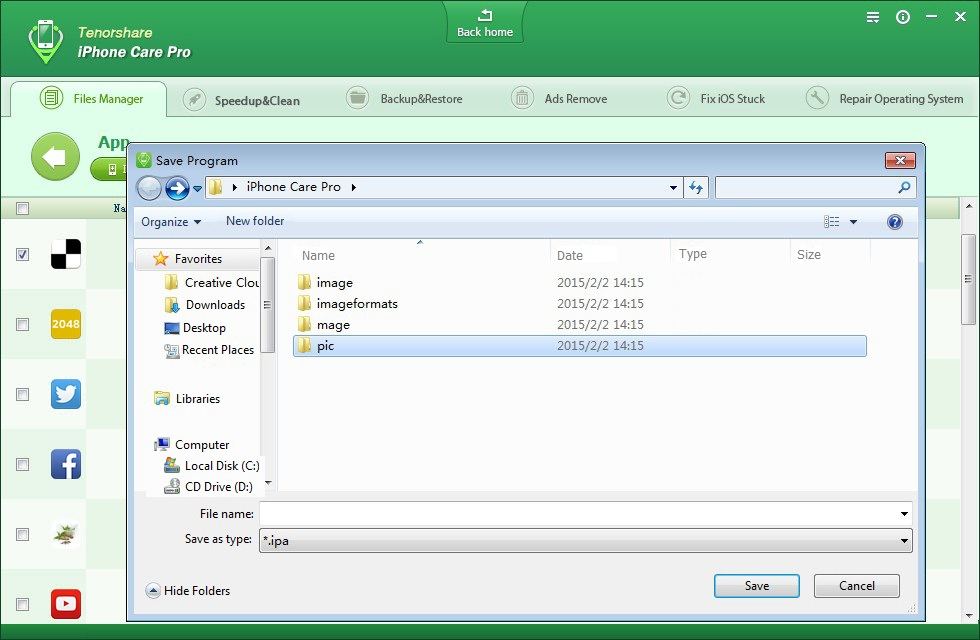
Task: Open the menu list icon in title bar
Action: [x=872, y=18]
